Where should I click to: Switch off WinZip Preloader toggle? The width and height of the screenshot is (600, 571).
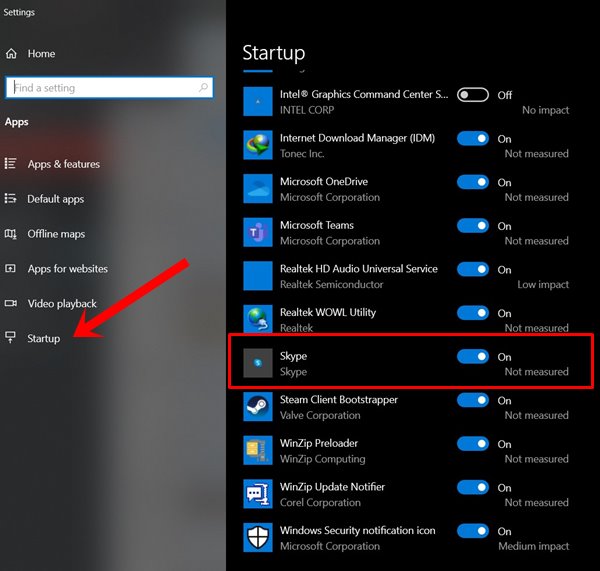click(x=473, y=444)
